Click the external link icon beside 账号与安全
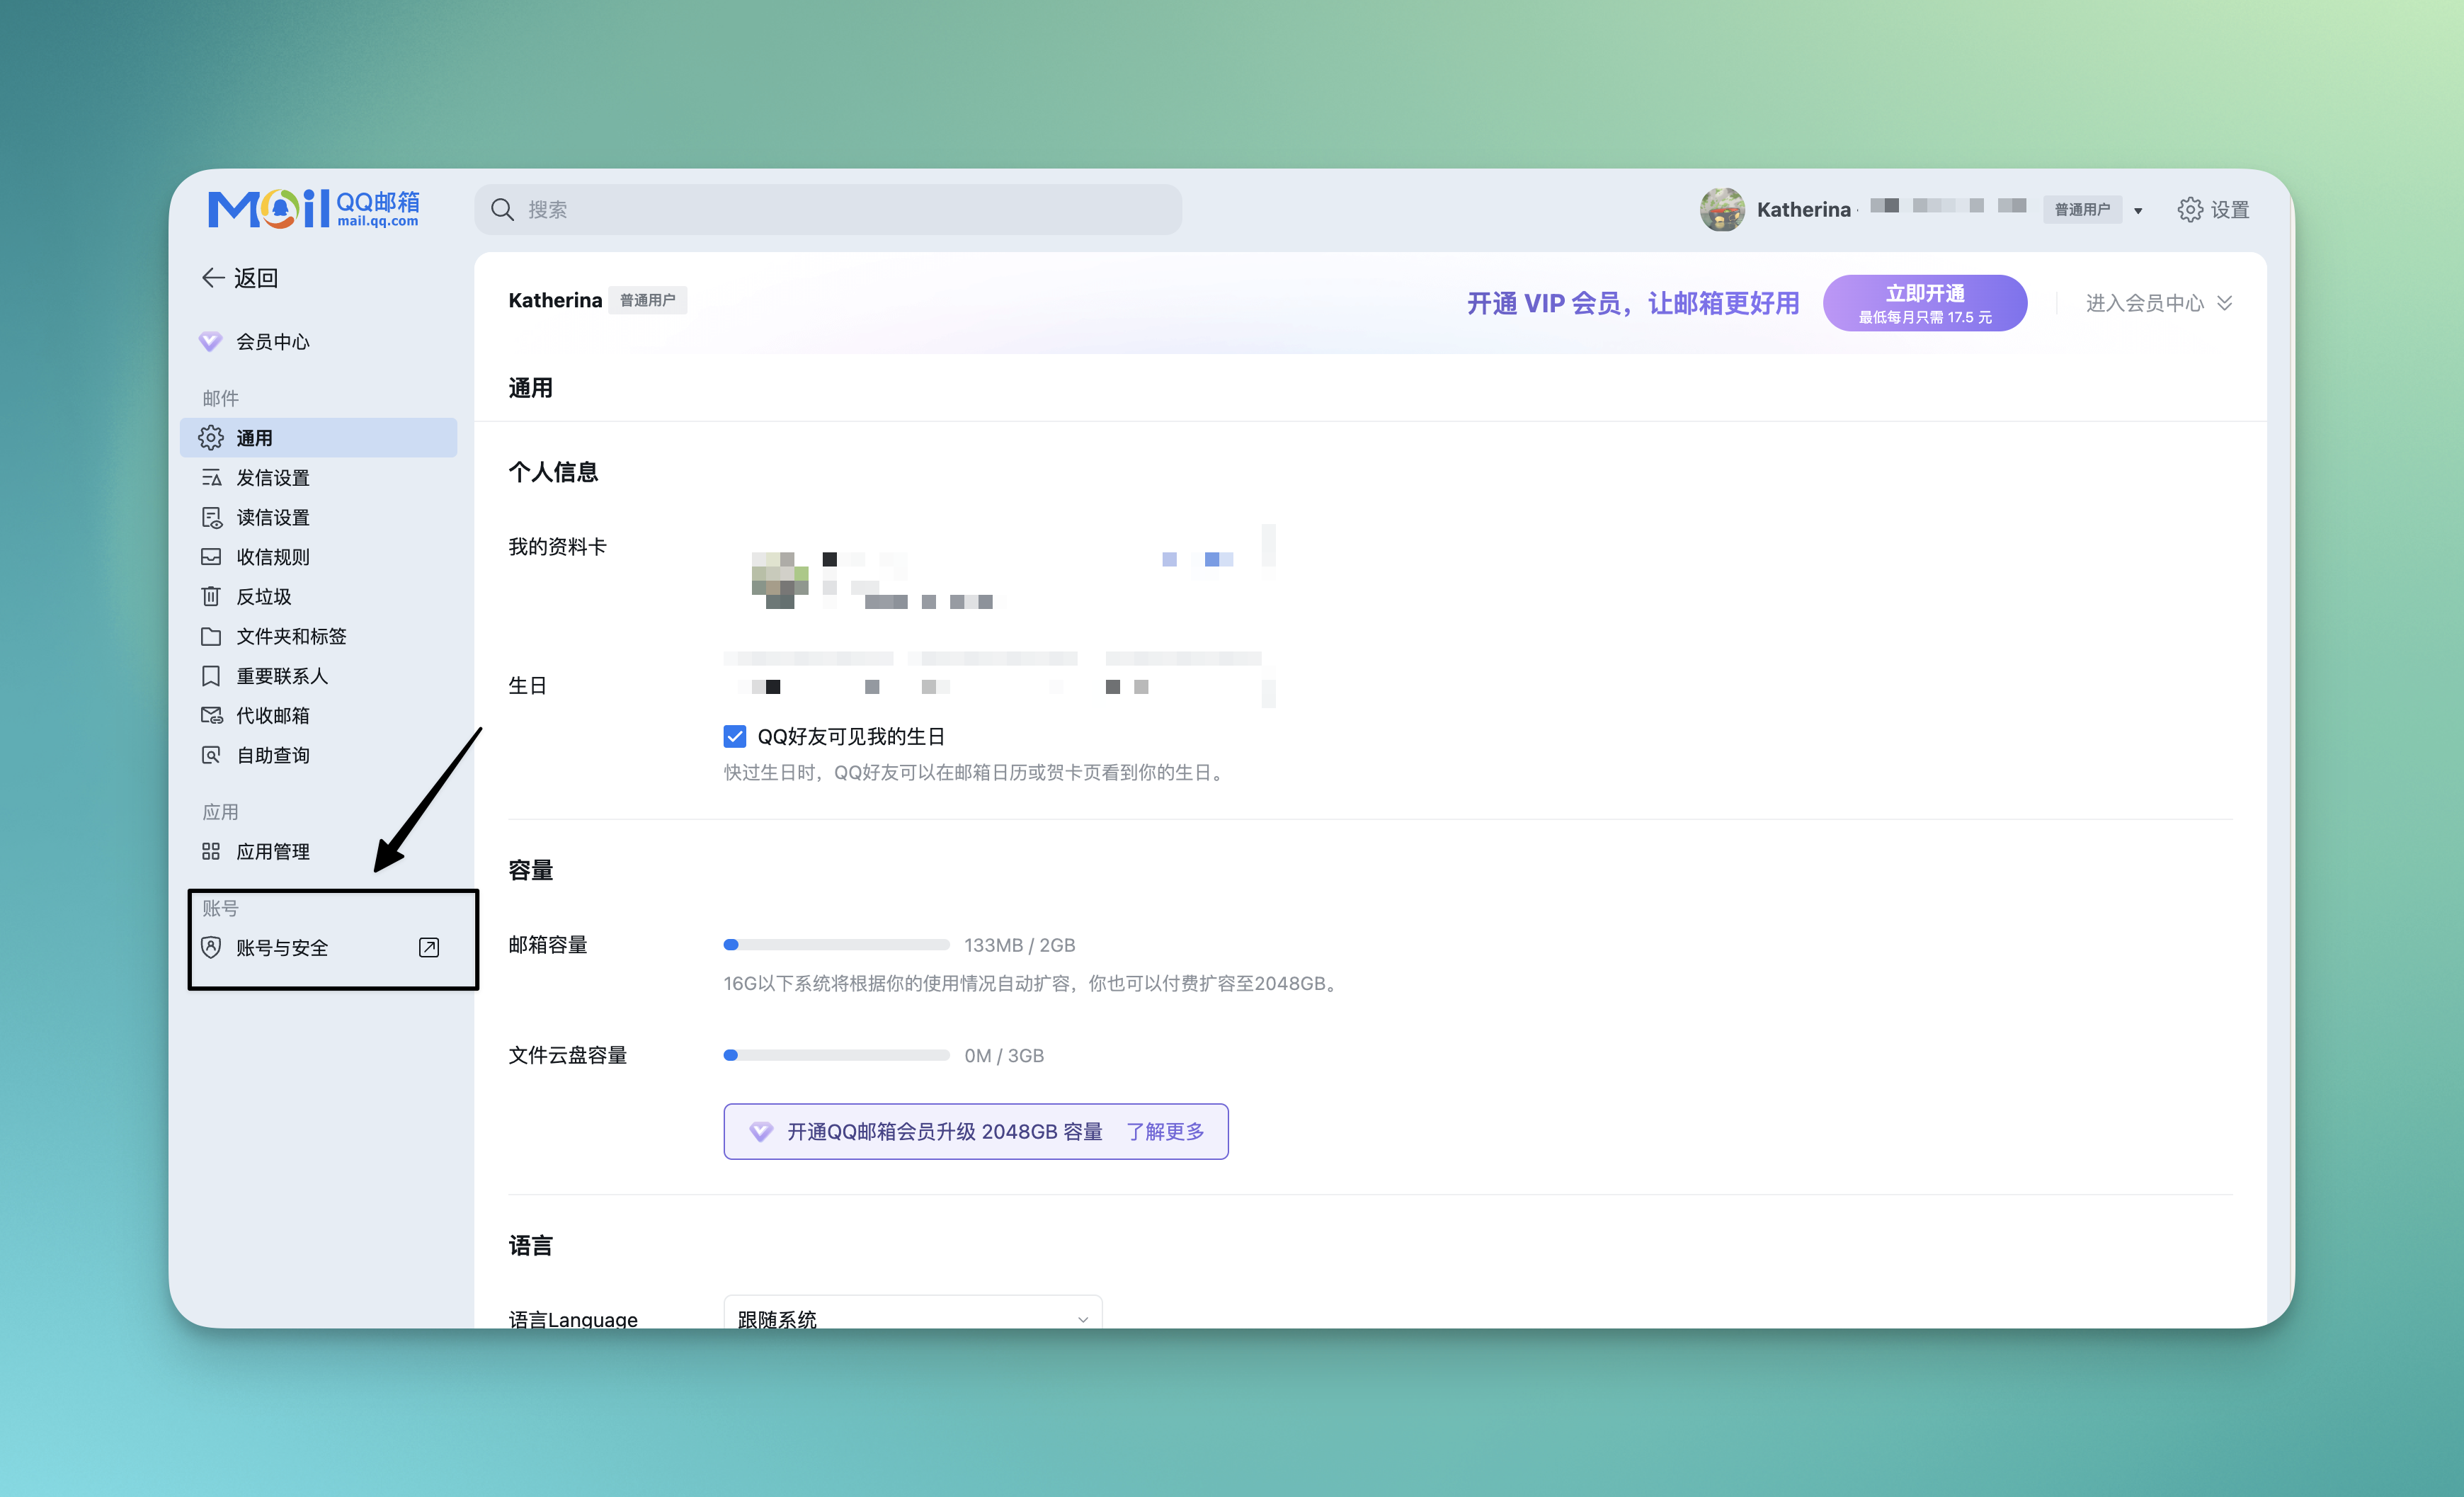This screenshot has height=1497, width=2464. coord(429,946)
